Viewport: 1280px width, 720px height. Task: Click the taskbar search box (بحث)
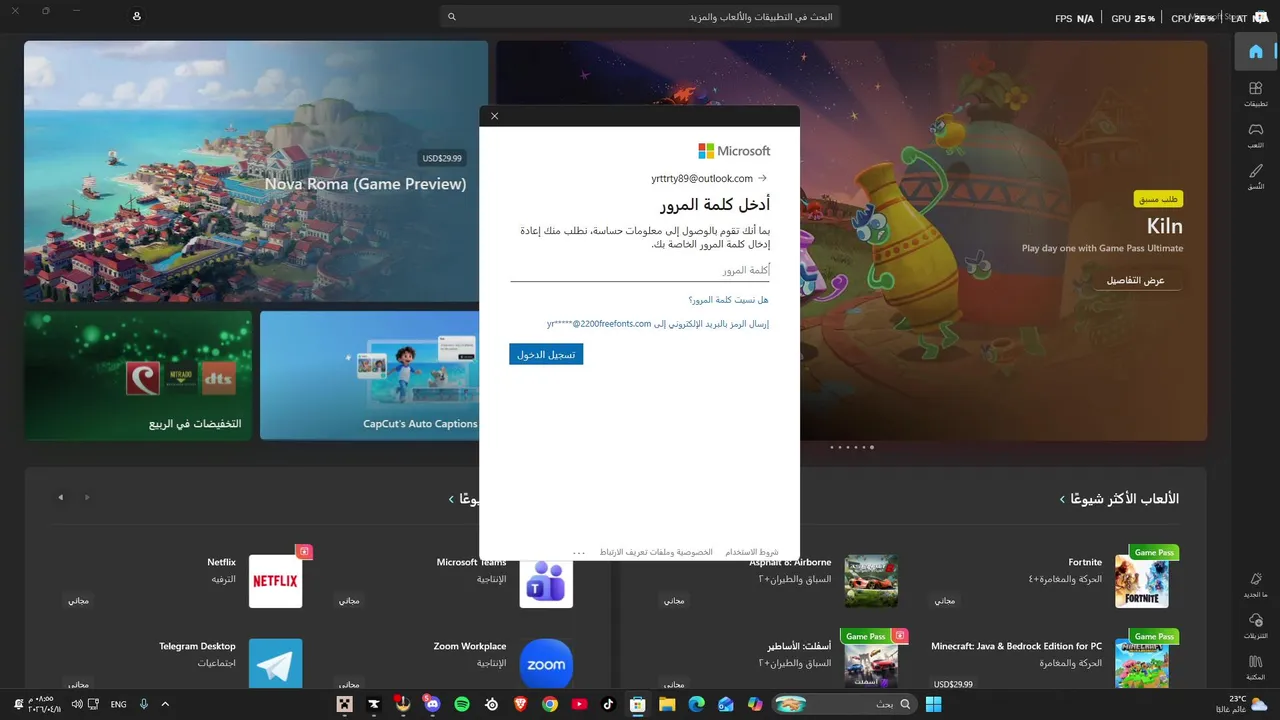click(843, 704)
